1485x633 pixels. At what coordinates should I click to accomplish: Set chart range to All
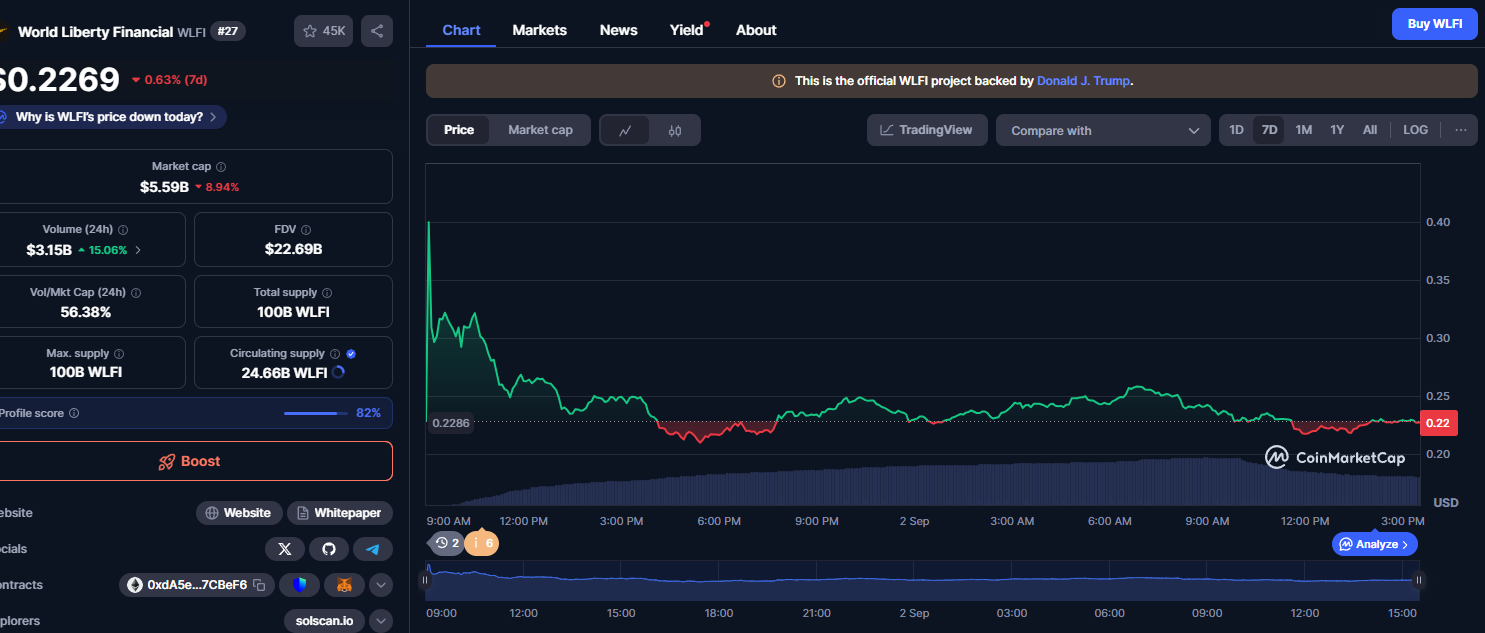tap(1370, 130)
